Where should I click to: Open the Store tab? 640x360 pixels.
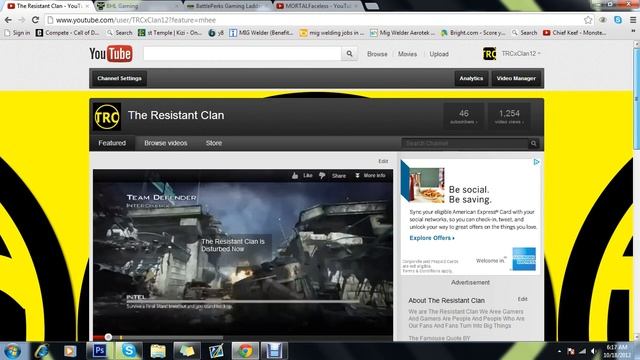pyautogui.click(x=214, y=143)
